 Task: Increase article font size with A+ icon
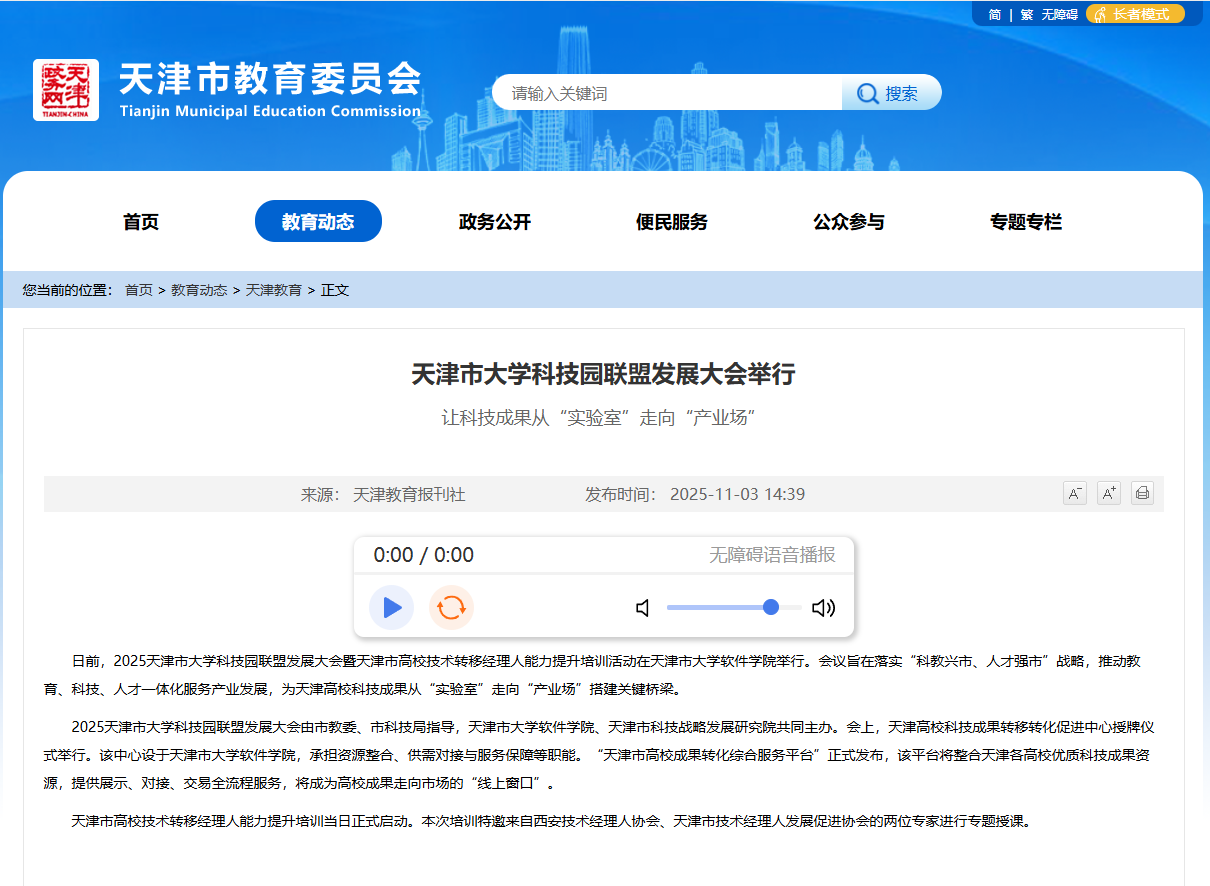tap(1109, 493)
